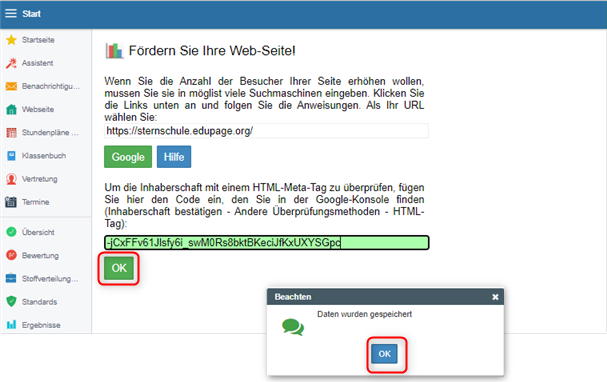Click the Webseite house icon
The image size is (607, 382).
[12, 110]
